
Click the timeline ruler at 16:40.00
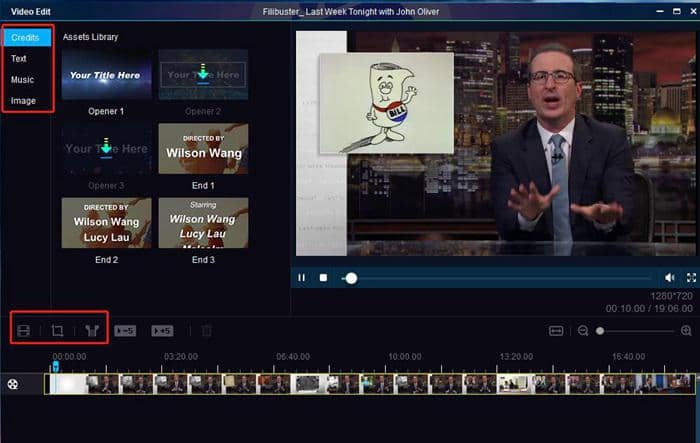click(x=629, y=357)
